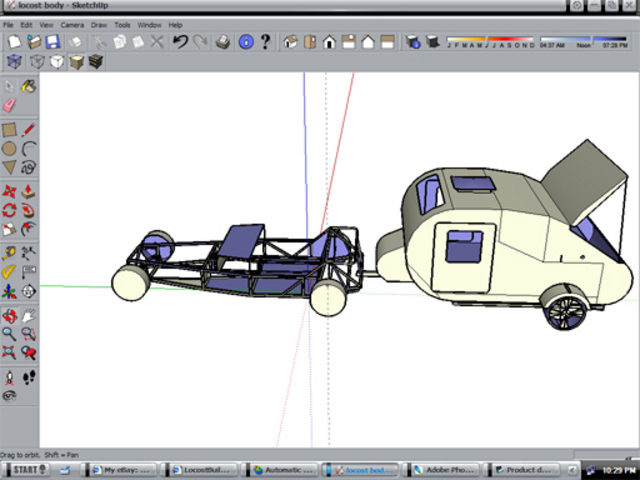Choose the Arc tool
This screenshot has width=640, height=480.
point(28,149)
